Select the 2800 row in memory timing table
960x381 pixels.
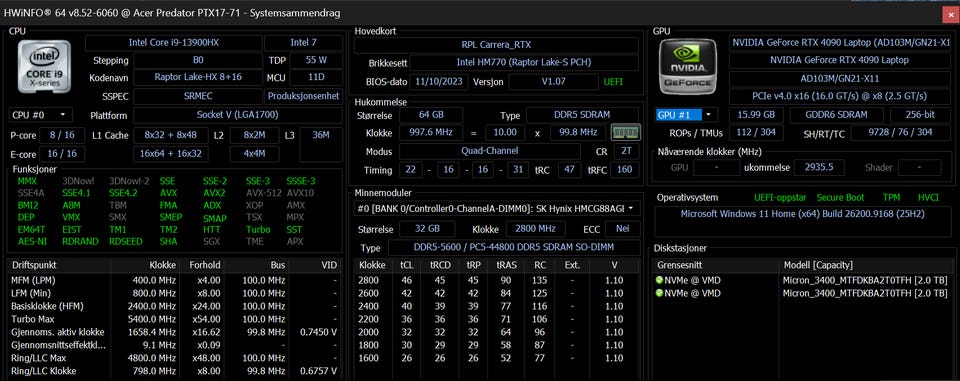point(498,280)
